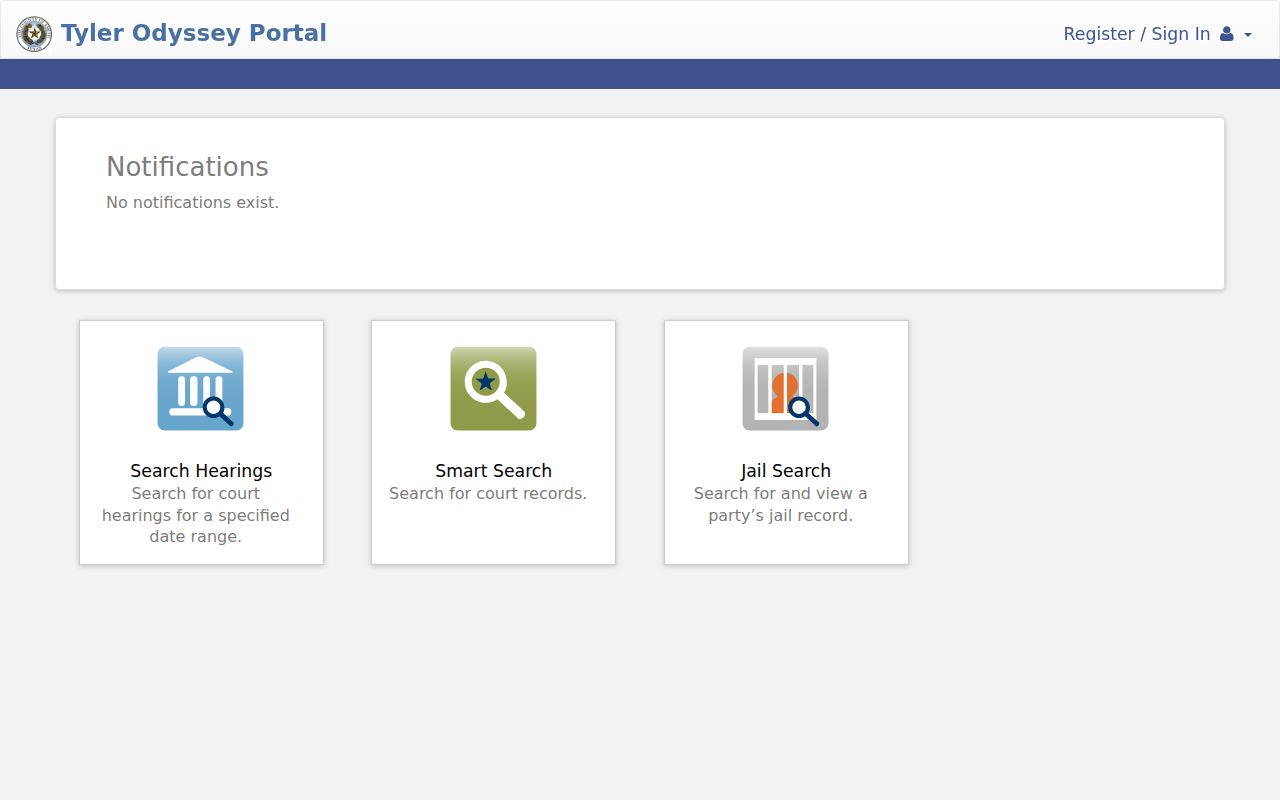The height and width of the screenshot is (800, 1280).
Task: Open the Smart Search title link
Action: pyautogui.click(x=493, y=471)
